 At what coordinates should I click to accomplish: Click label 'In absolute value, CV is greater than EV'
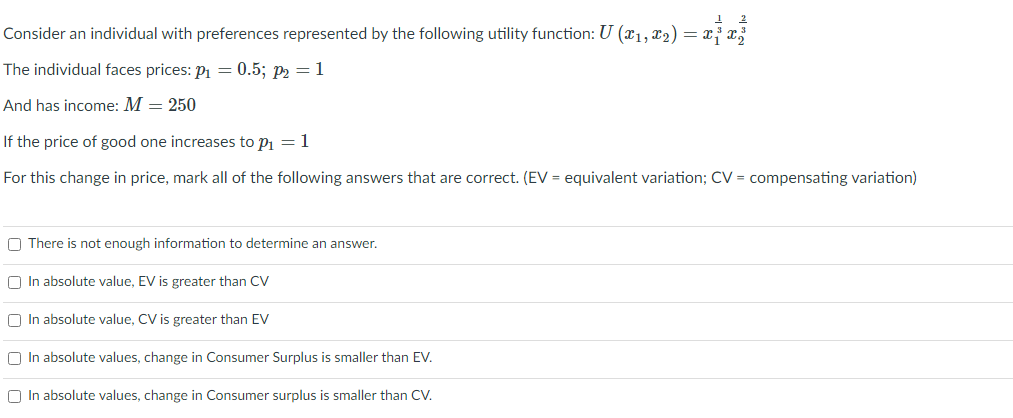coord(148,320)
